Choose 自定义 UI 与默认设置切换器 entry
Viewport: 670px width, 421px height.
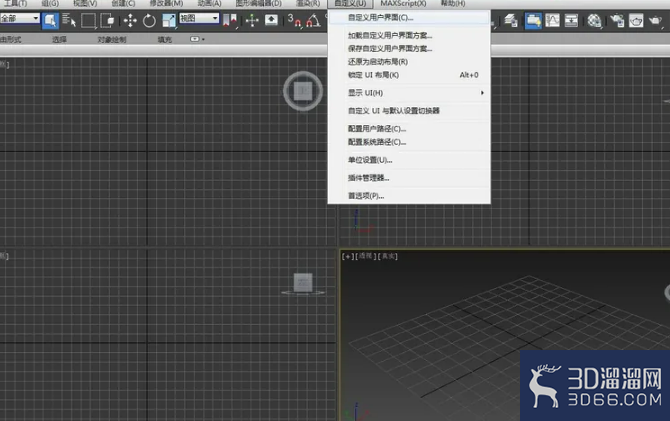(409, 111)
